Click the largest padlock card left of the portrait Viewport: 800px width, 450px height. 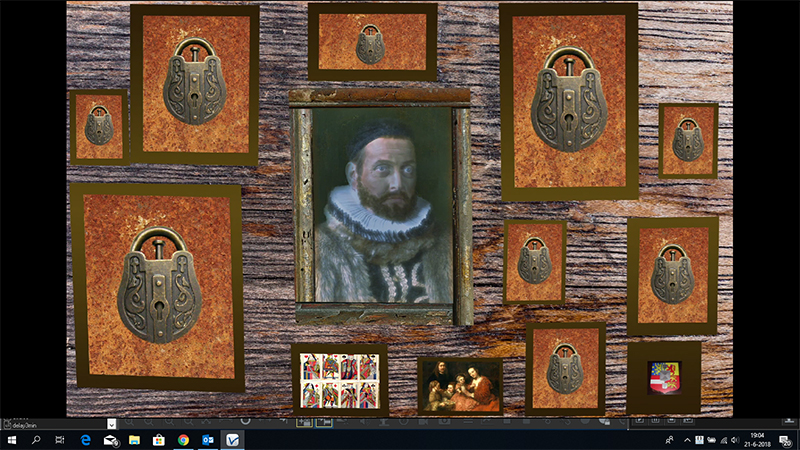click(x=157, y=287)
